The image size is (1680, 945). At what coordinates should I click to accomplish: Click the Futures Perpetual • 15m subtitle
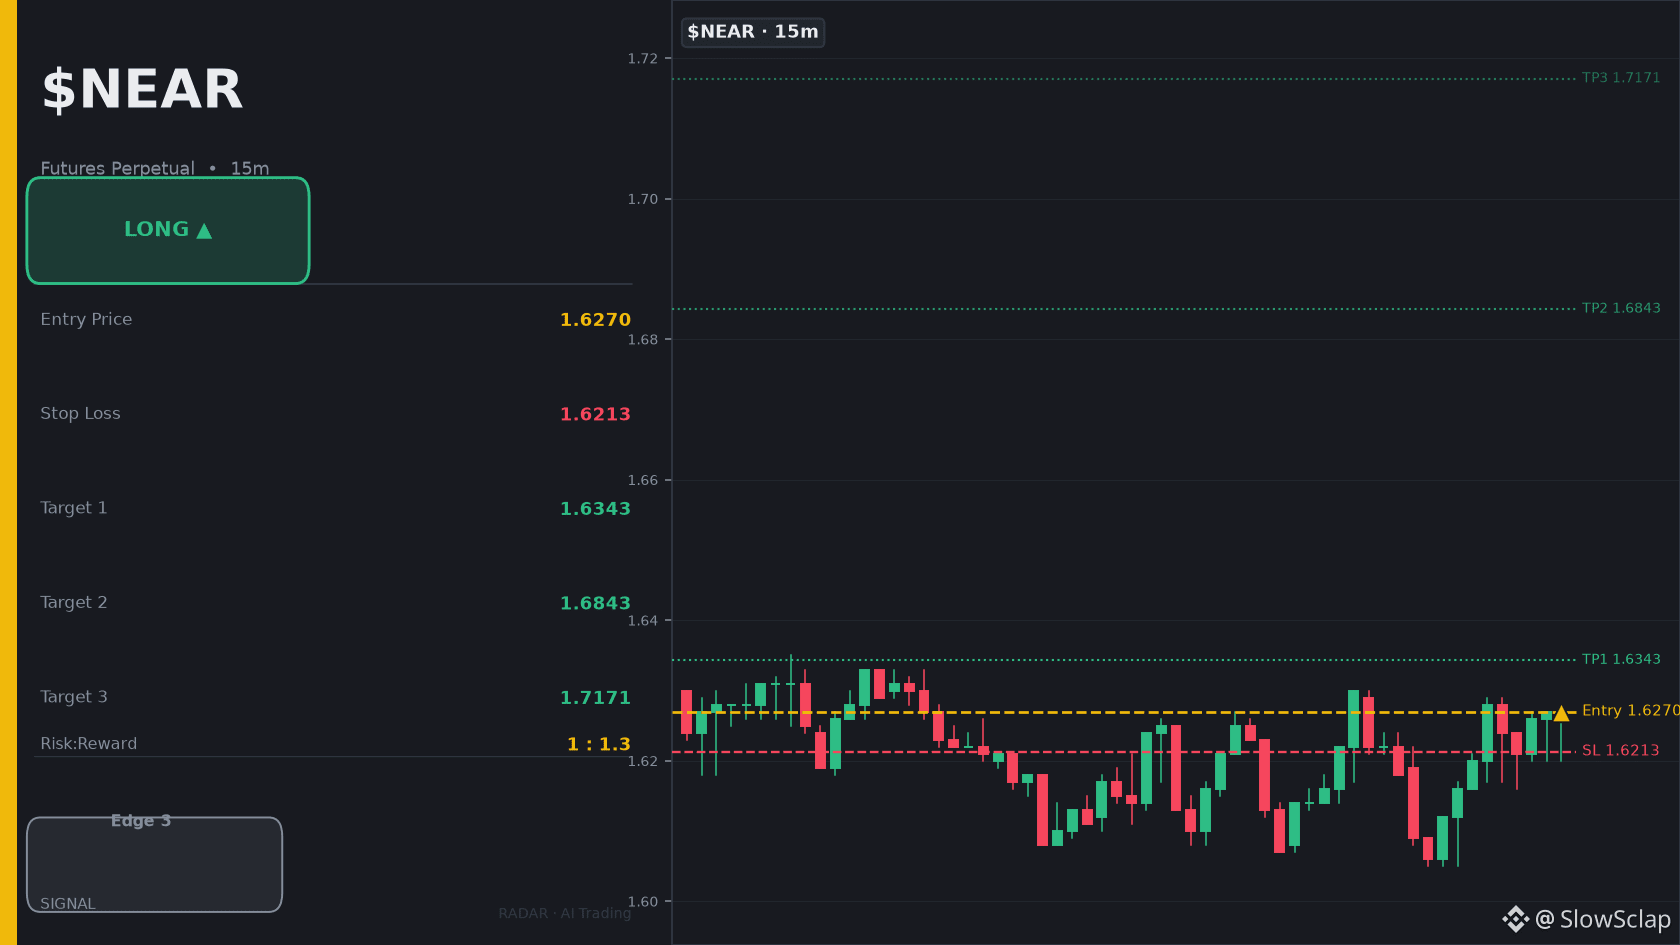[155, 168]
